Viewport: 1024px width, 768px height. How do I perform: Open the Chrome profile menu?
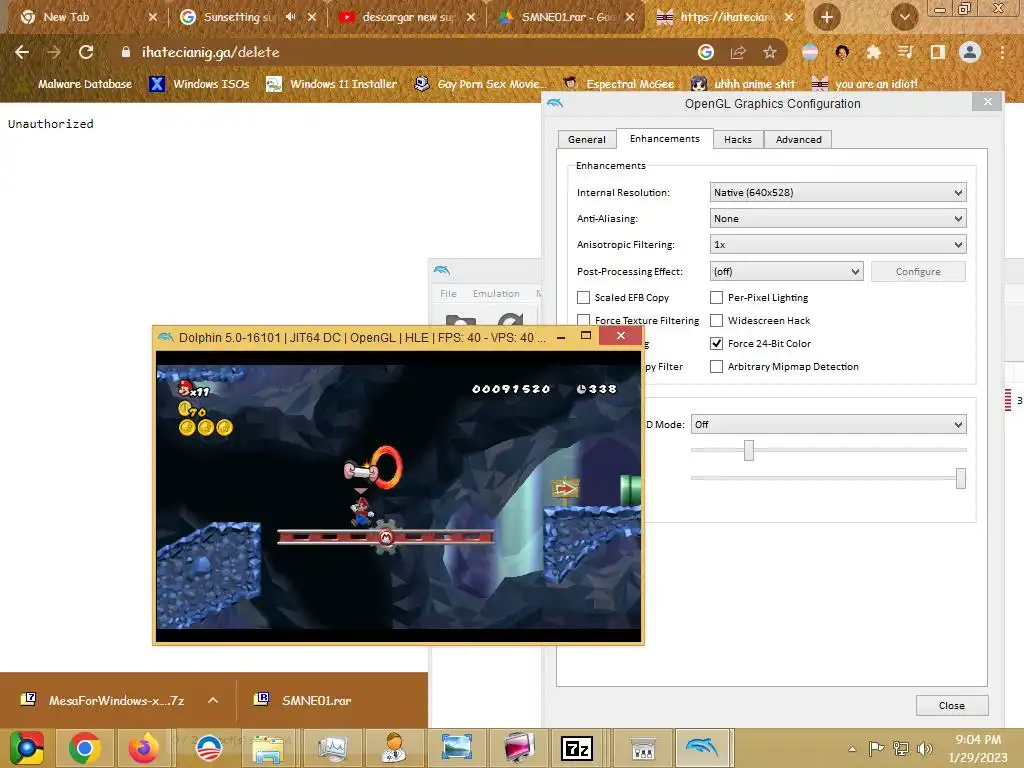[x=970, y=52]
